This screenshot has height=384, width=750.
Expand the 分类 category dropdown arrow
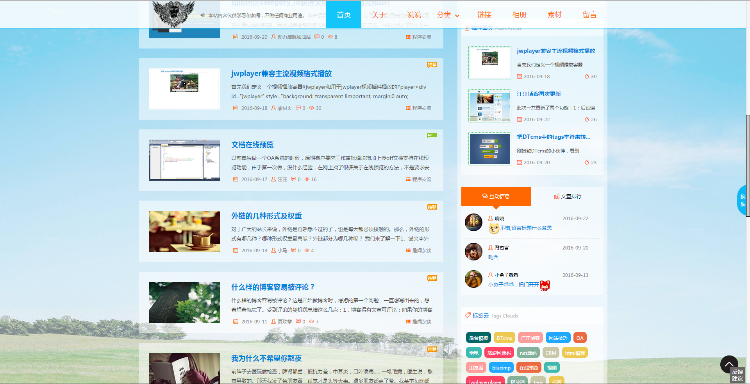pos(457,16)
